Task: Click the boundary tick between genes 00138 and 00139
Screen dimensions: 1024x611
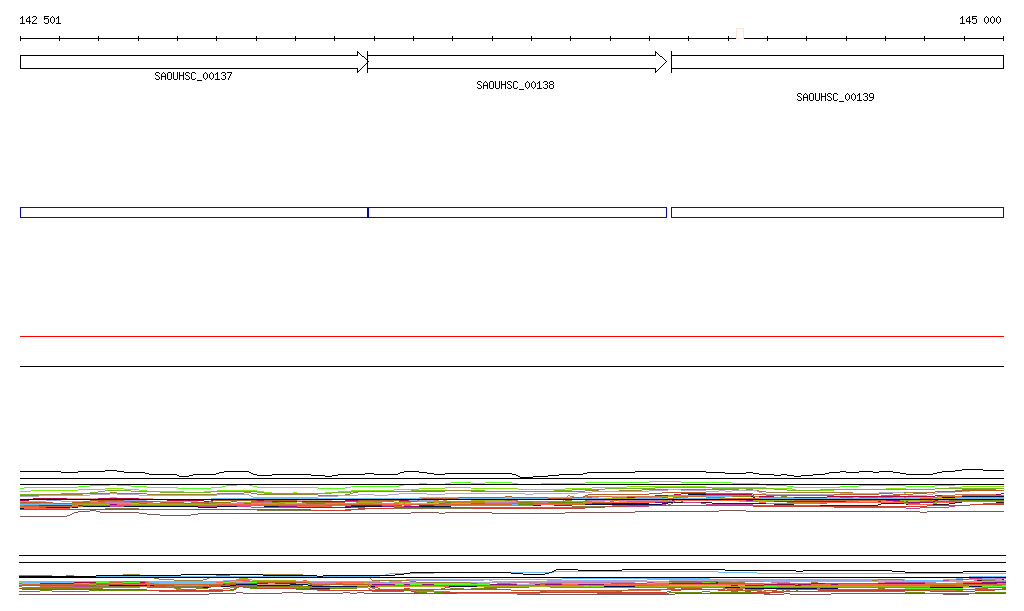Action: (671, 62)
